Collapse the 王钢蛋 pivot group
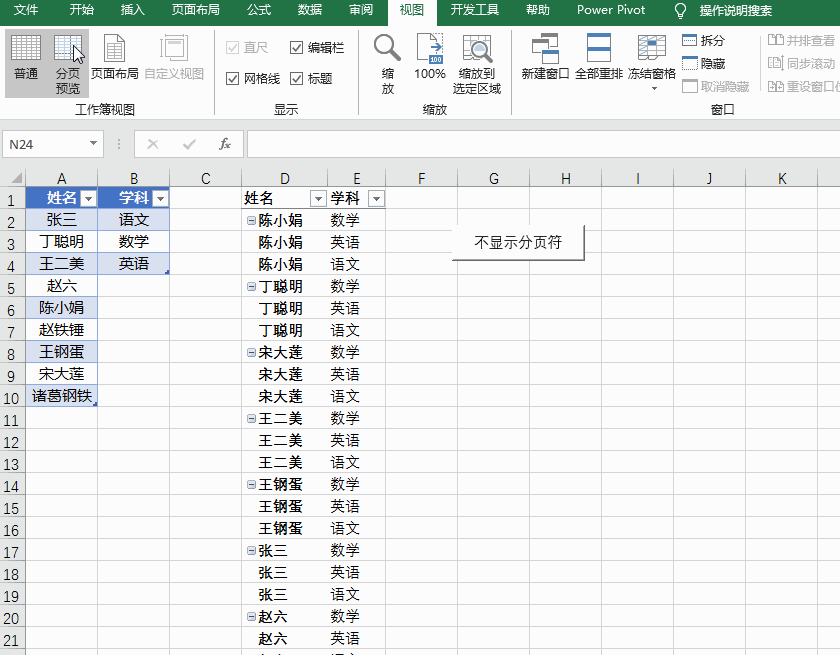Image resolution: width=840 pixels, height=655 pixels. [x=251, y=484]
